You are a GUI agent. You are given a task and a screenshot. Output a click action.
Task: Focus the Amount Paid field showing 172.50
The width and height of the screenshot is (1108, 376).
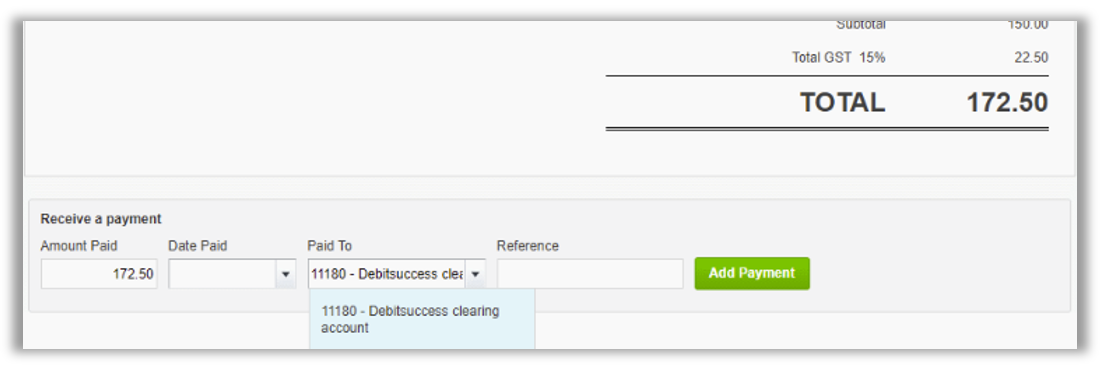[99, 274]
